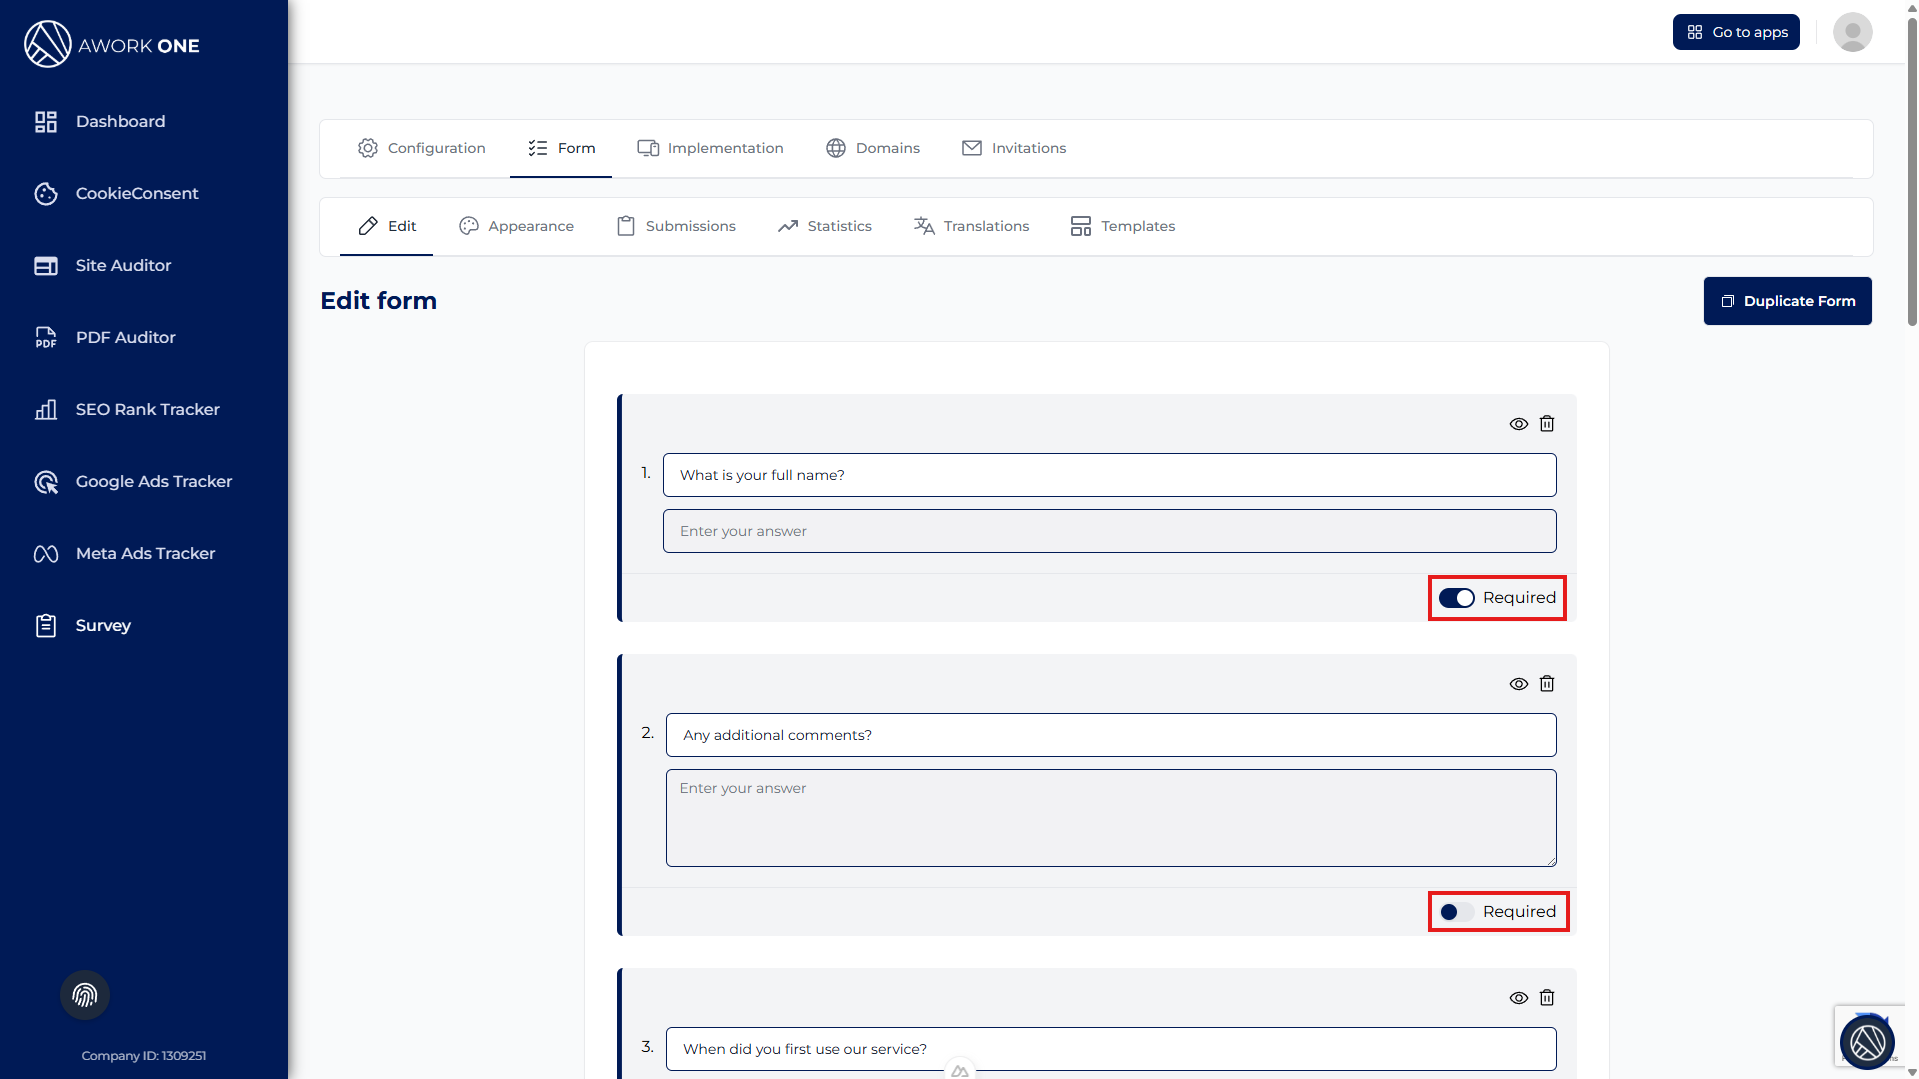Open the Translations tab
1919x1079 pixels.
pyautogui.click(x=971, y=226)
